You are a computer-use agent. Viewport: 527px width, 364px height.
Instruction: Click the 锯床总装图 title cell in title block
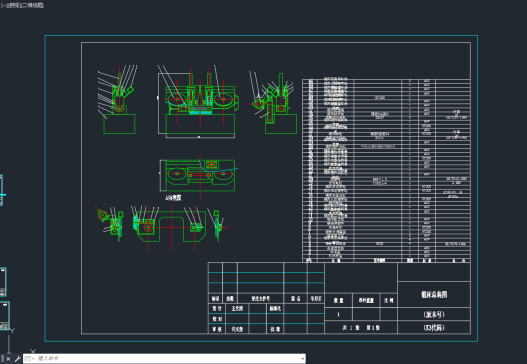(x=434, y=295)
